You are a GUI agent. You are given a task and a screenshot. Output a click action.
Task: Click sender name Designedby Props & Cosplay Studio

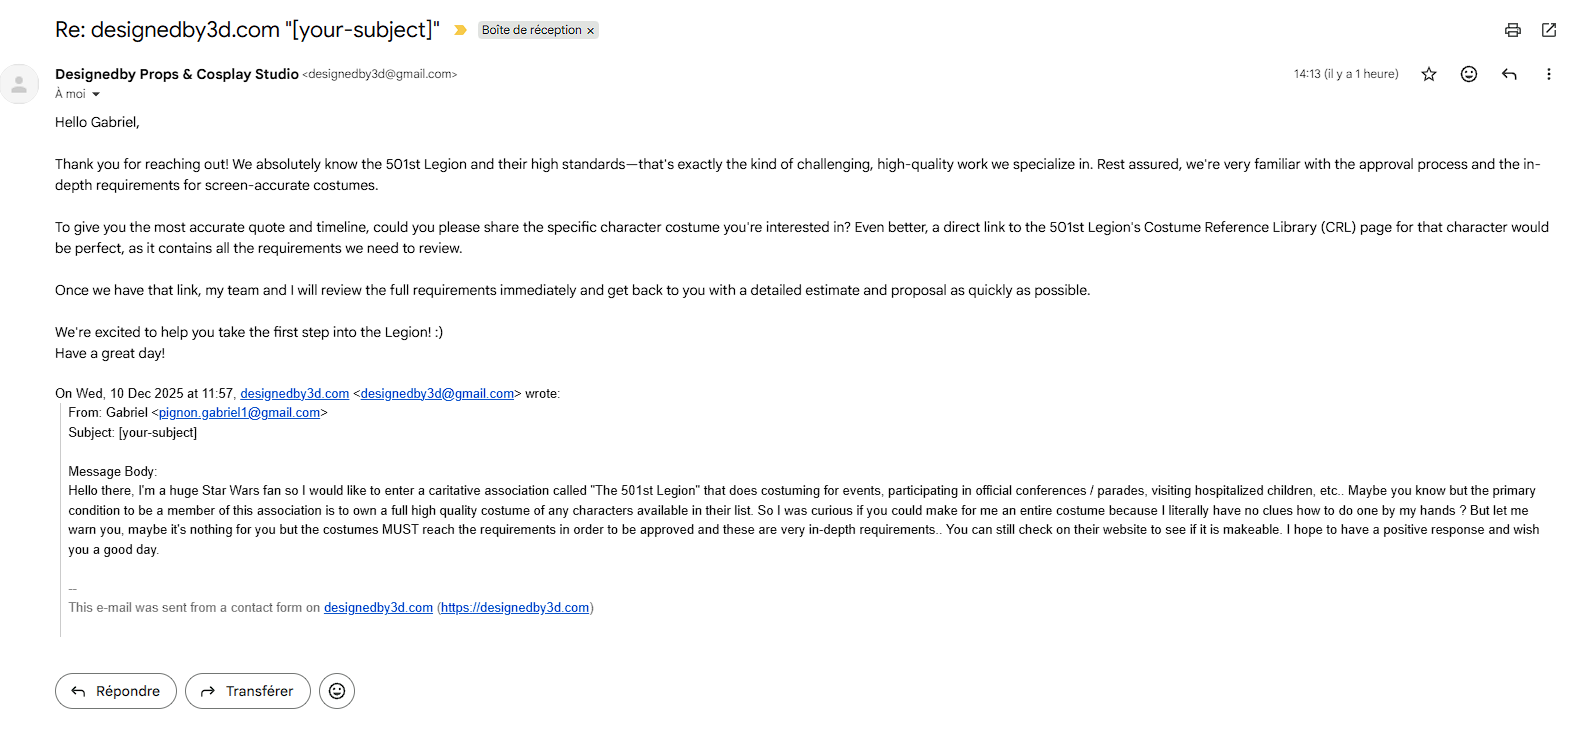pyautogui.click(x=176, y=74)
